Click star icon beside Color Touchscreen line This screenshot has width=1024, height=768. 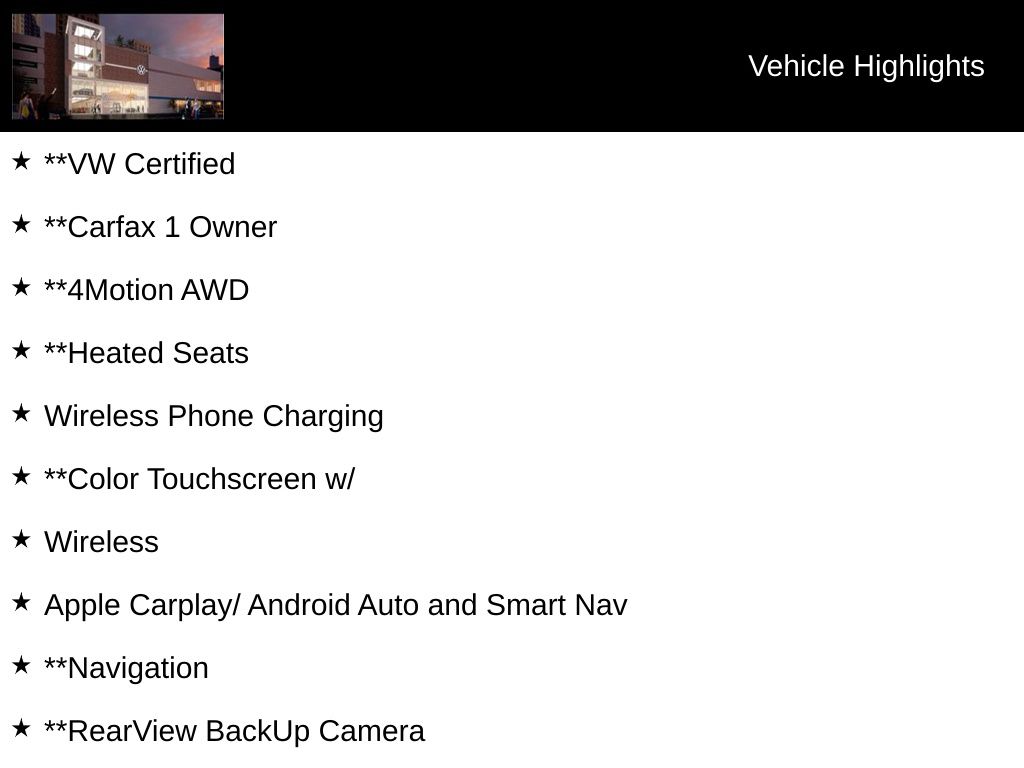tap(21, 476)
